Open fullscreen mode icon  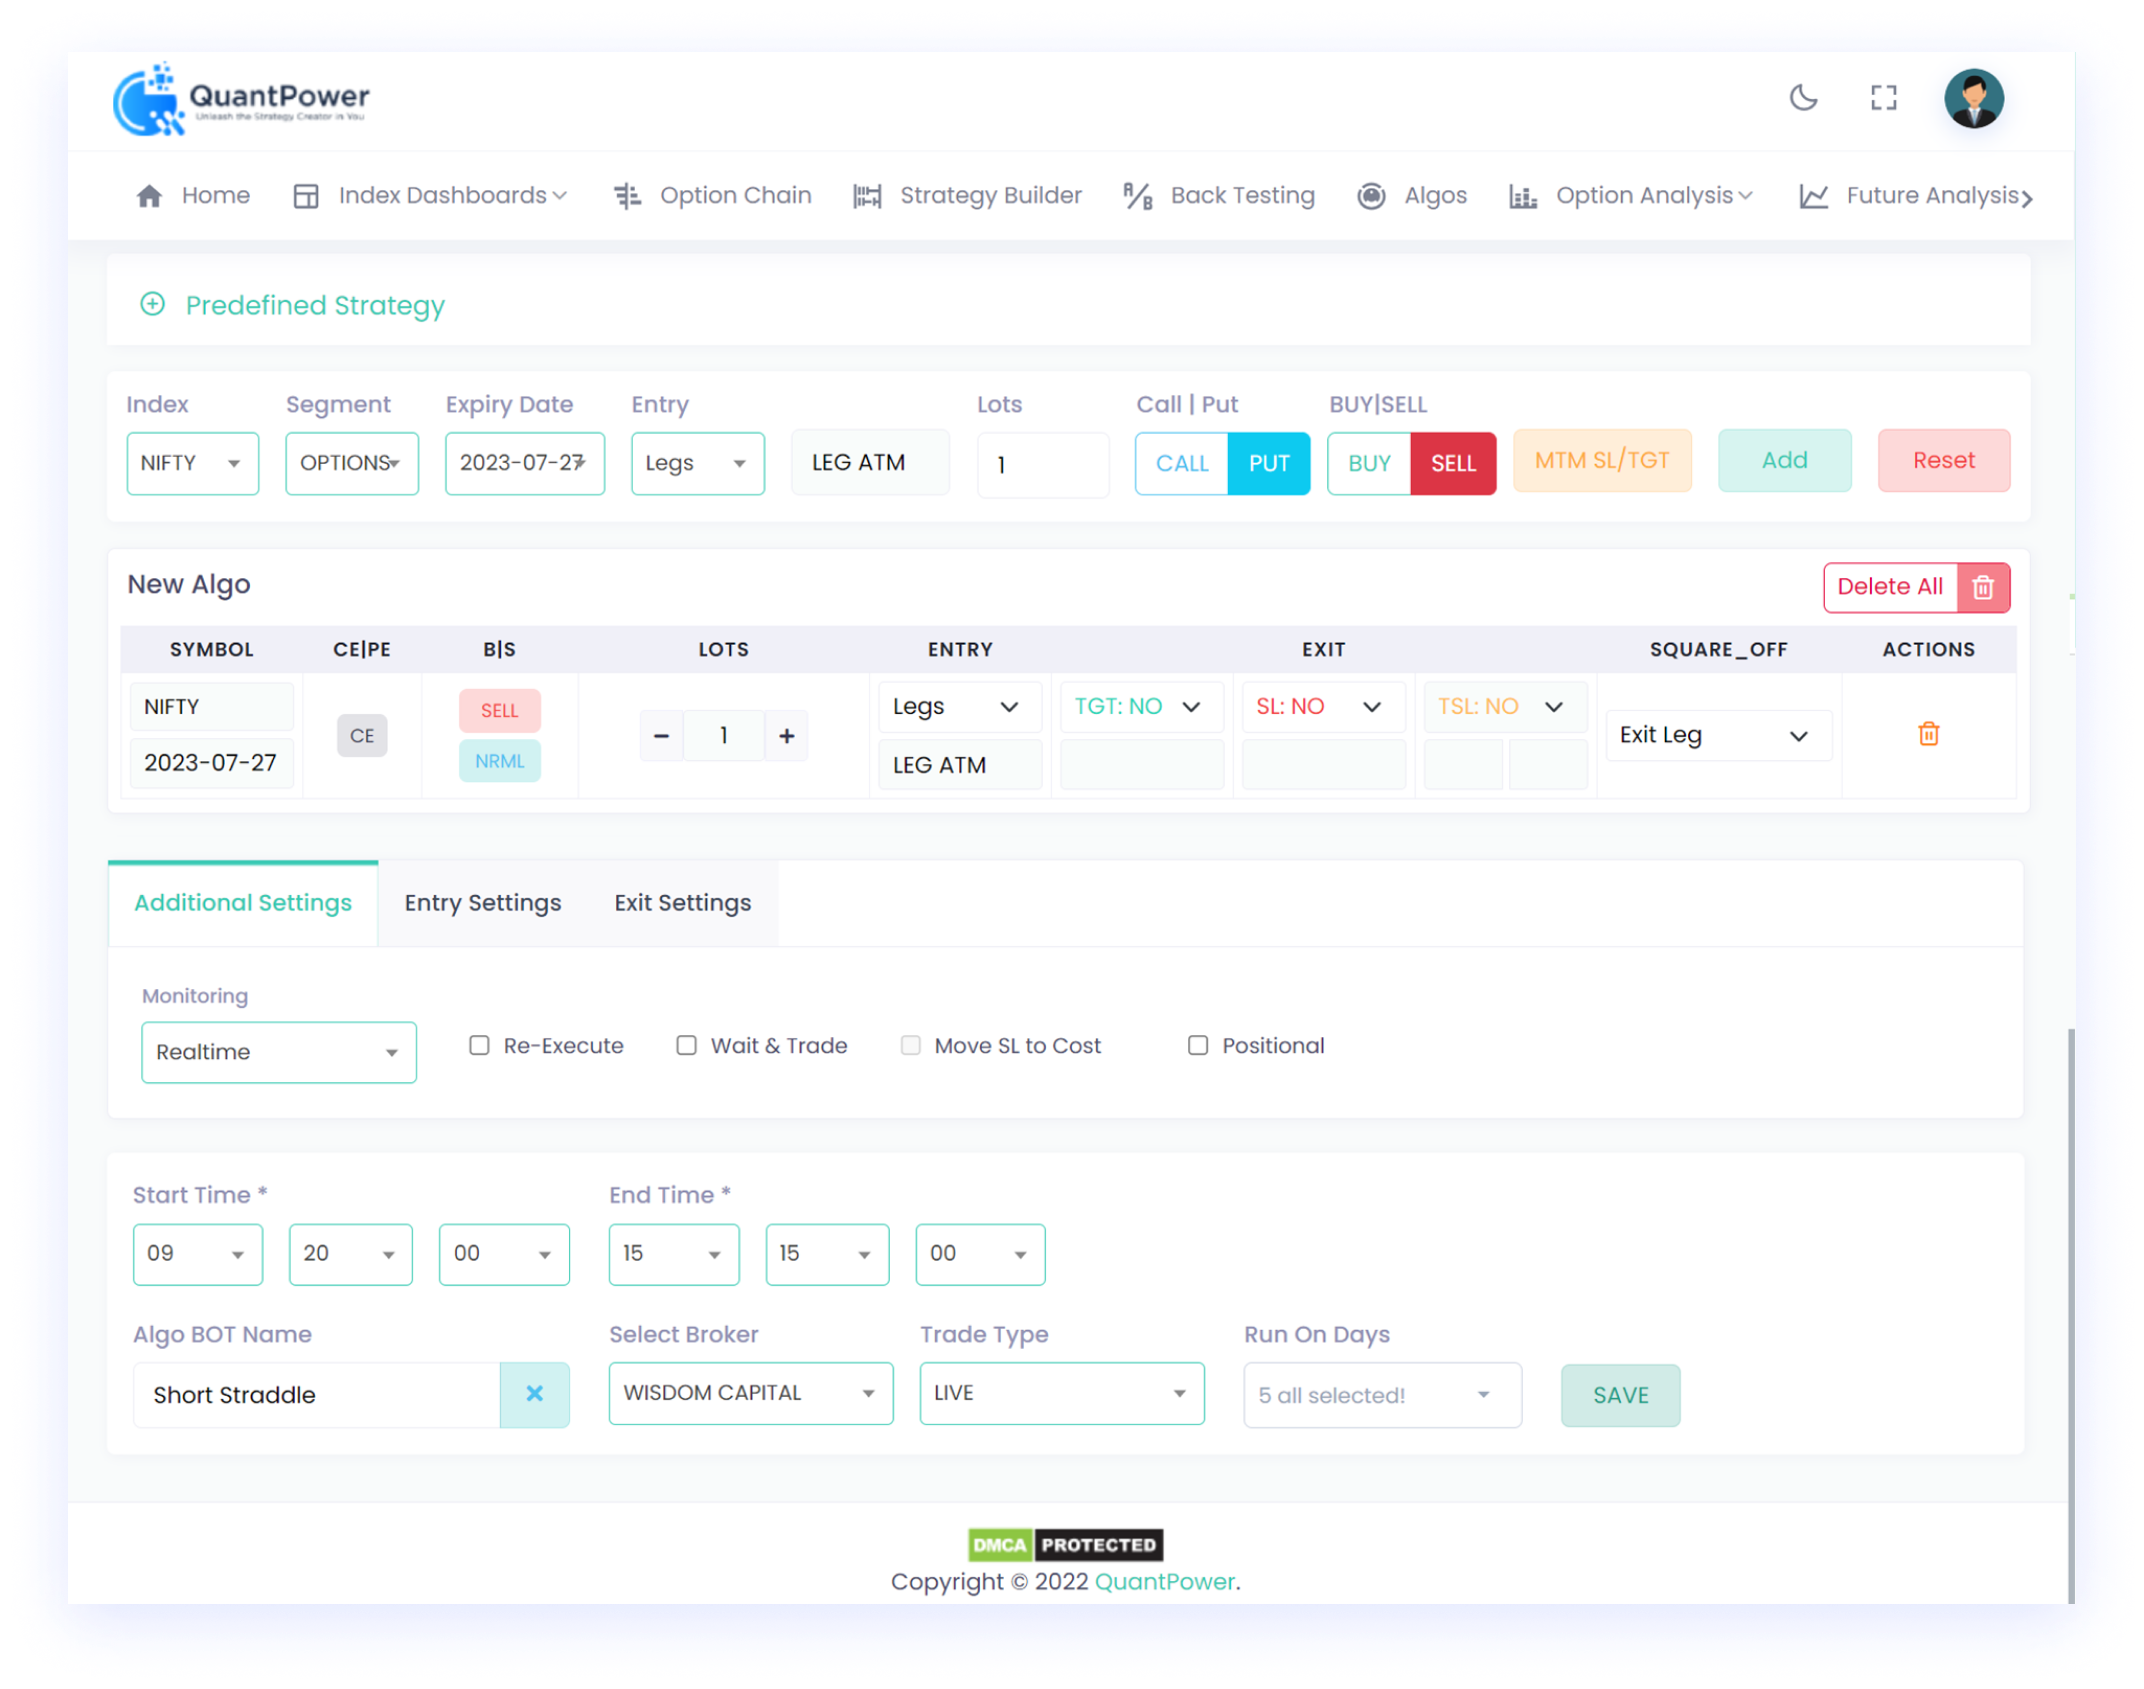(x=1883, y=97)
